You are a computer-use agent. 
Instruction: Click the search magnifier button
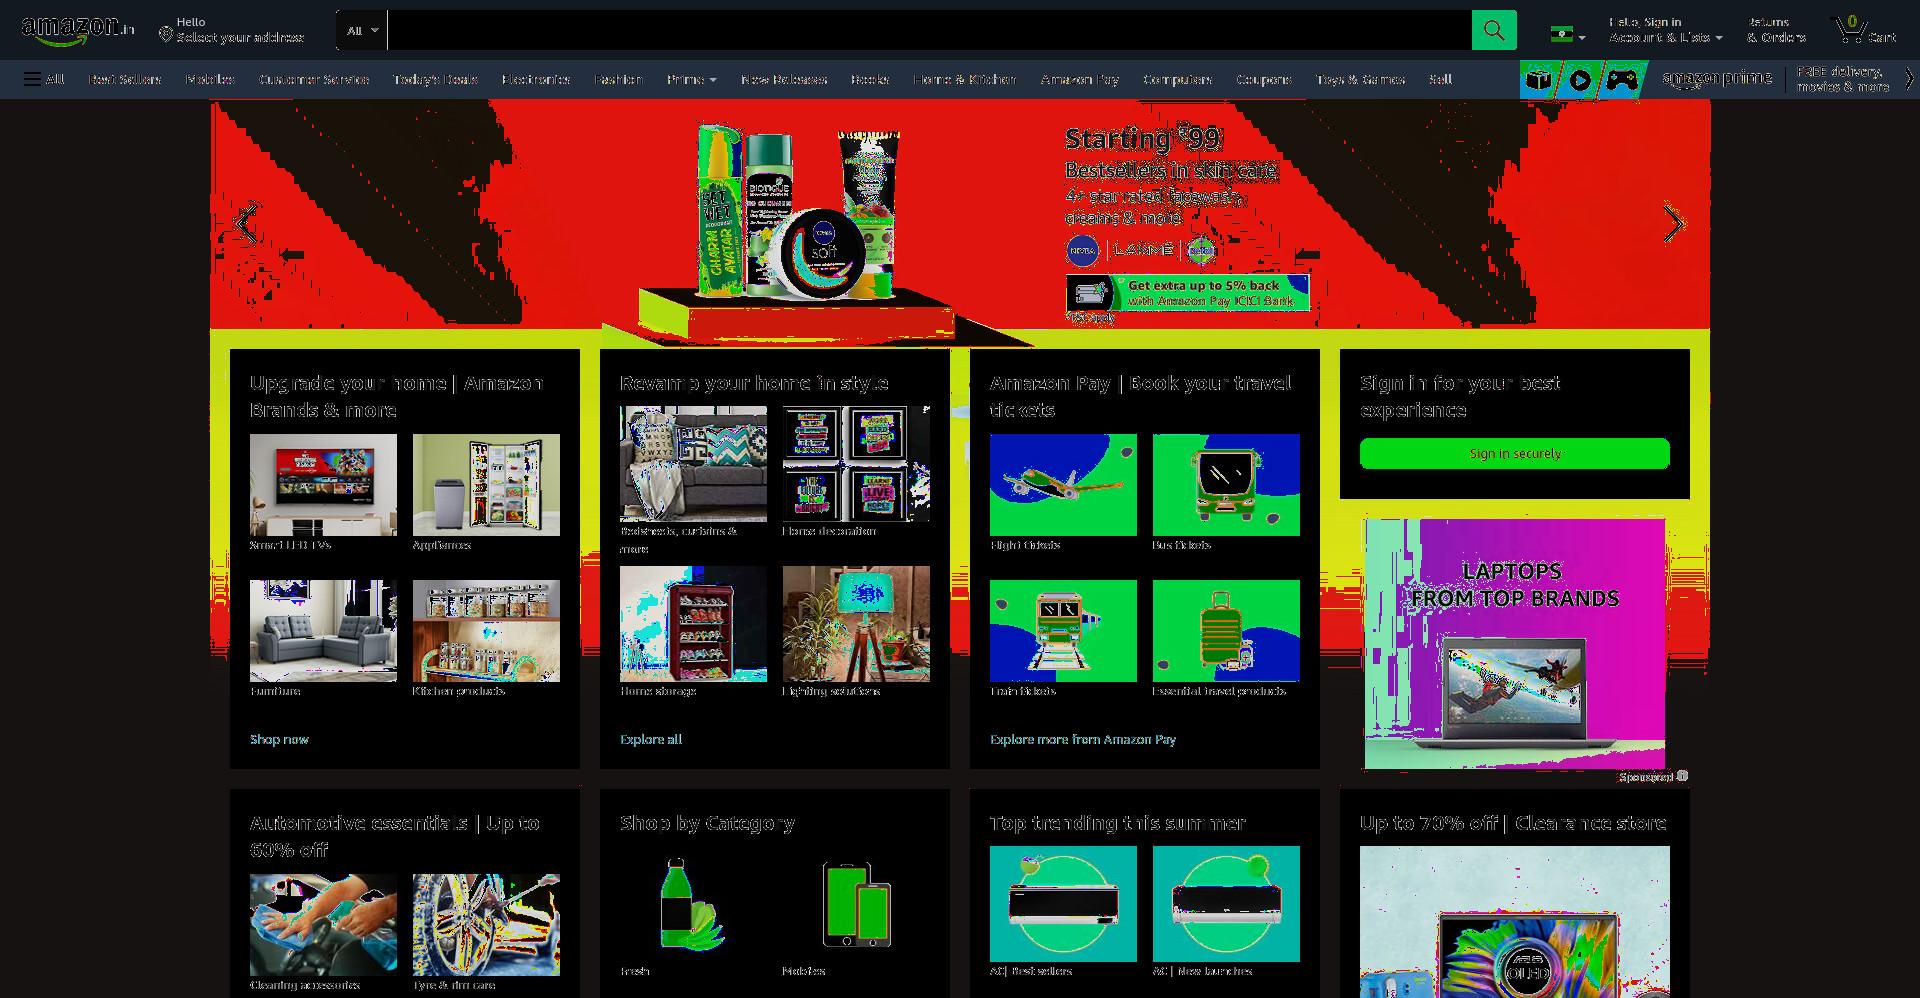(x=1494, y=30)
